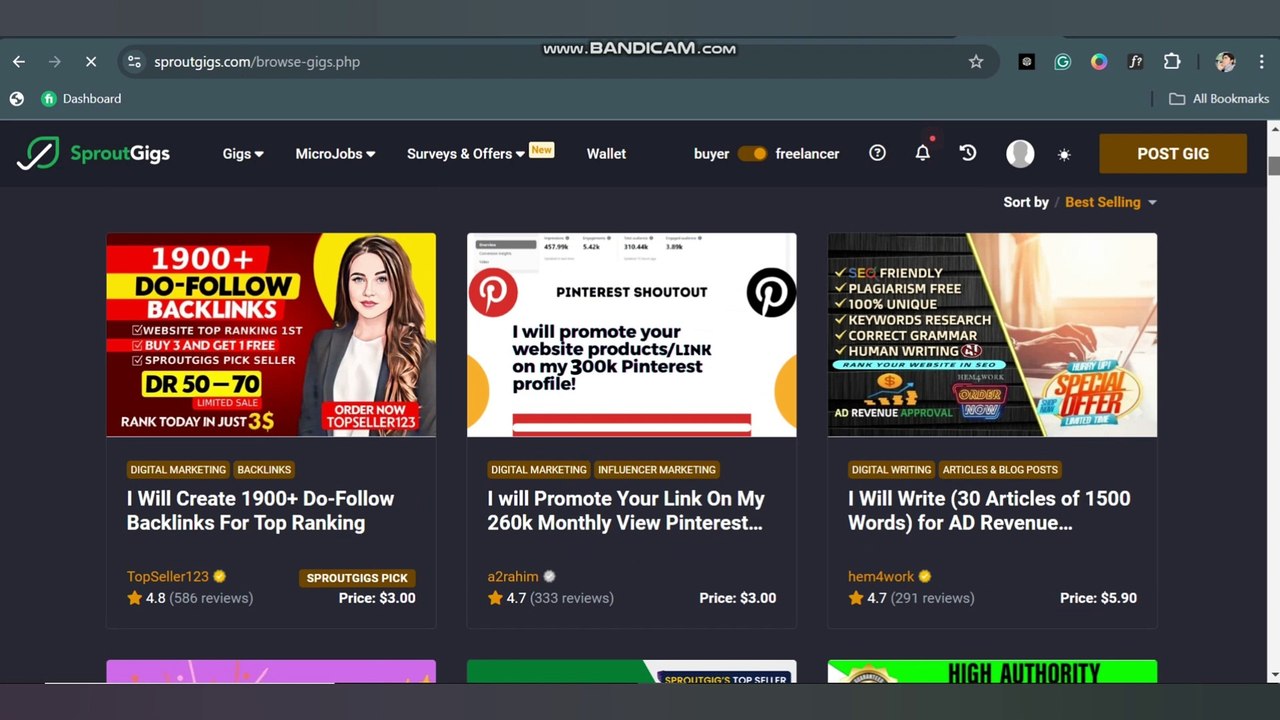Click the browser forward arrow
The height and width of the screenshot is (720, 1280).
(x=55, y=62)
